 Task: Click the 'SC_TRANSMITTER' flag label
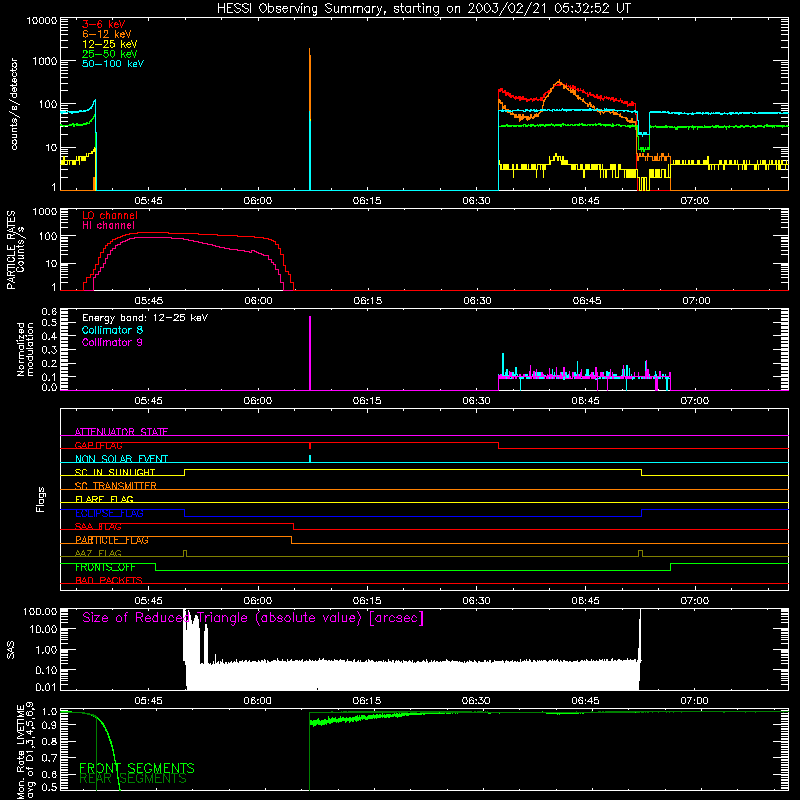click(116, 486)
